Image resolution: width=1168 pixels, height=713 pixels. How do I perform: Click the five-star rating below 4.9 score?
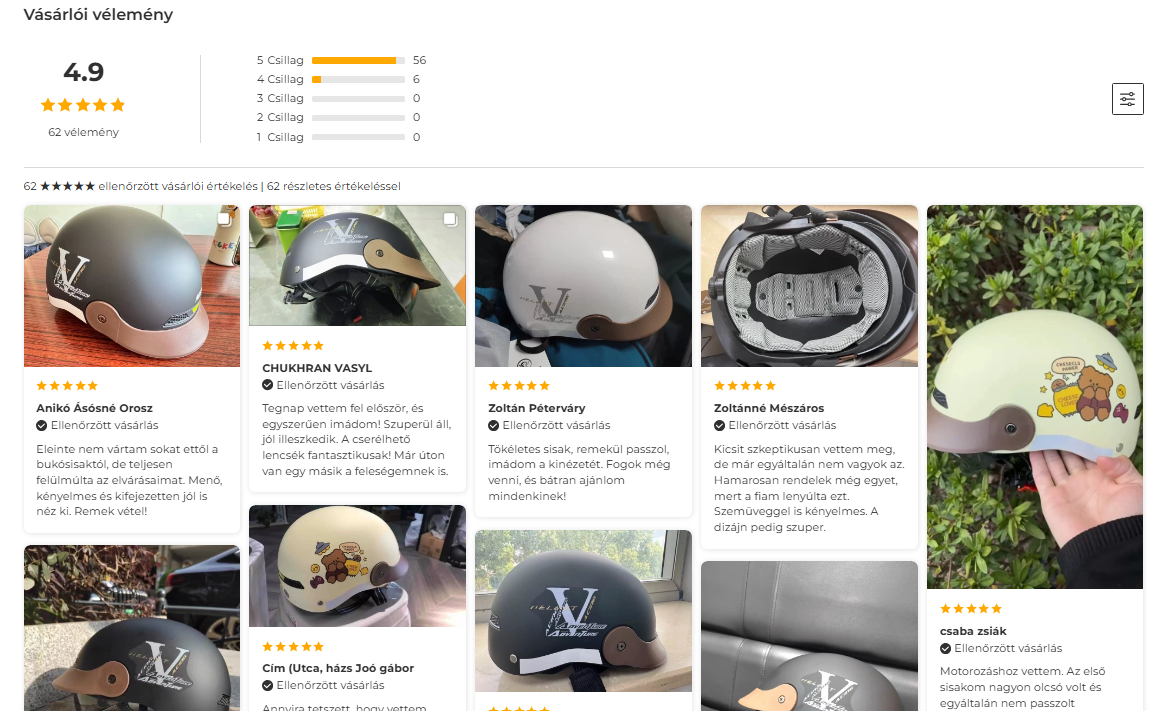[x=83, y=105]
